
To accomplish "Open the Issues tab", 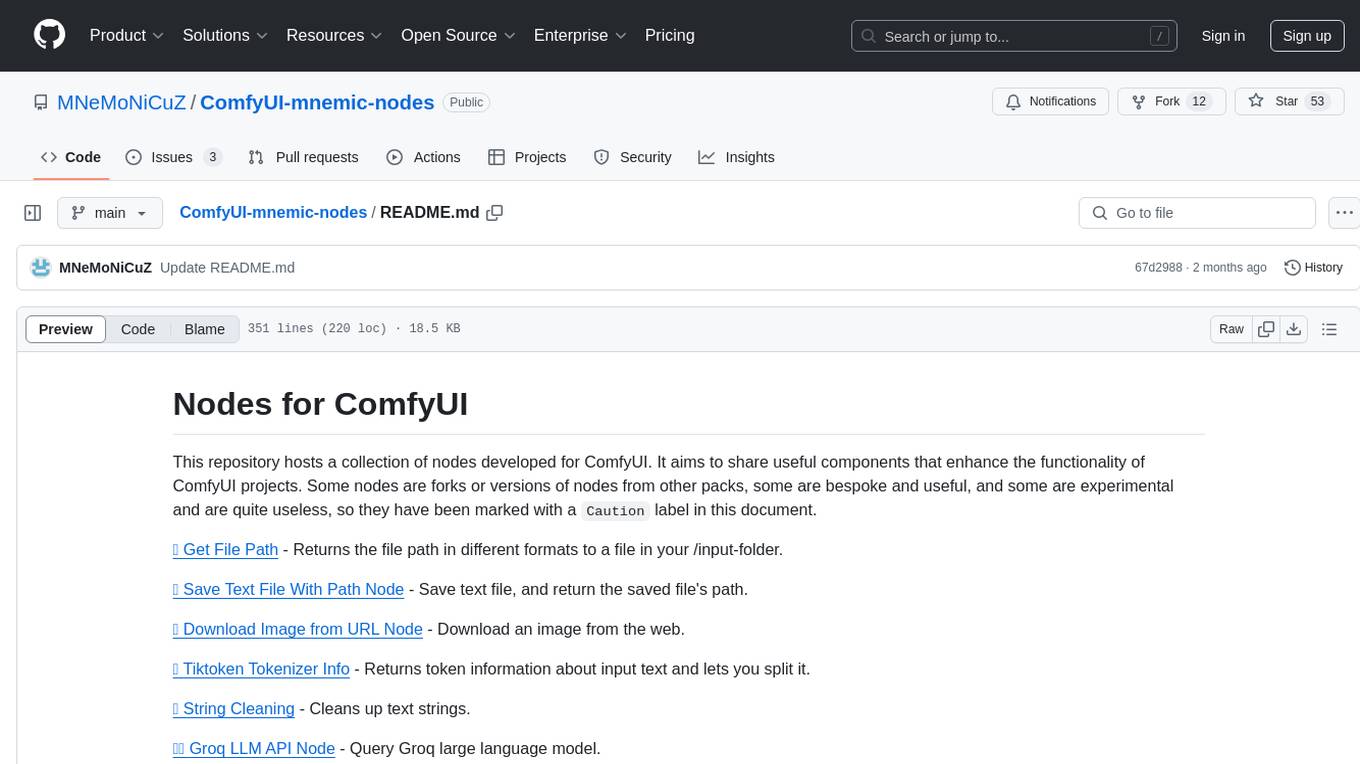I will [173, 157].
